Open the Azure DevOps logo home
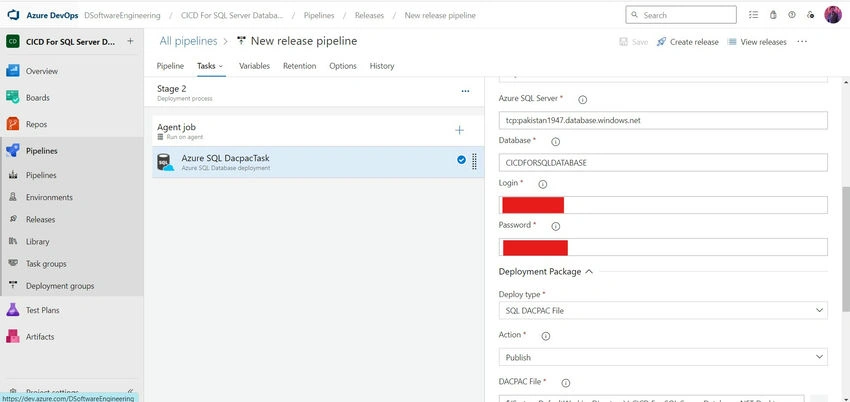 [x=13, y=15]
